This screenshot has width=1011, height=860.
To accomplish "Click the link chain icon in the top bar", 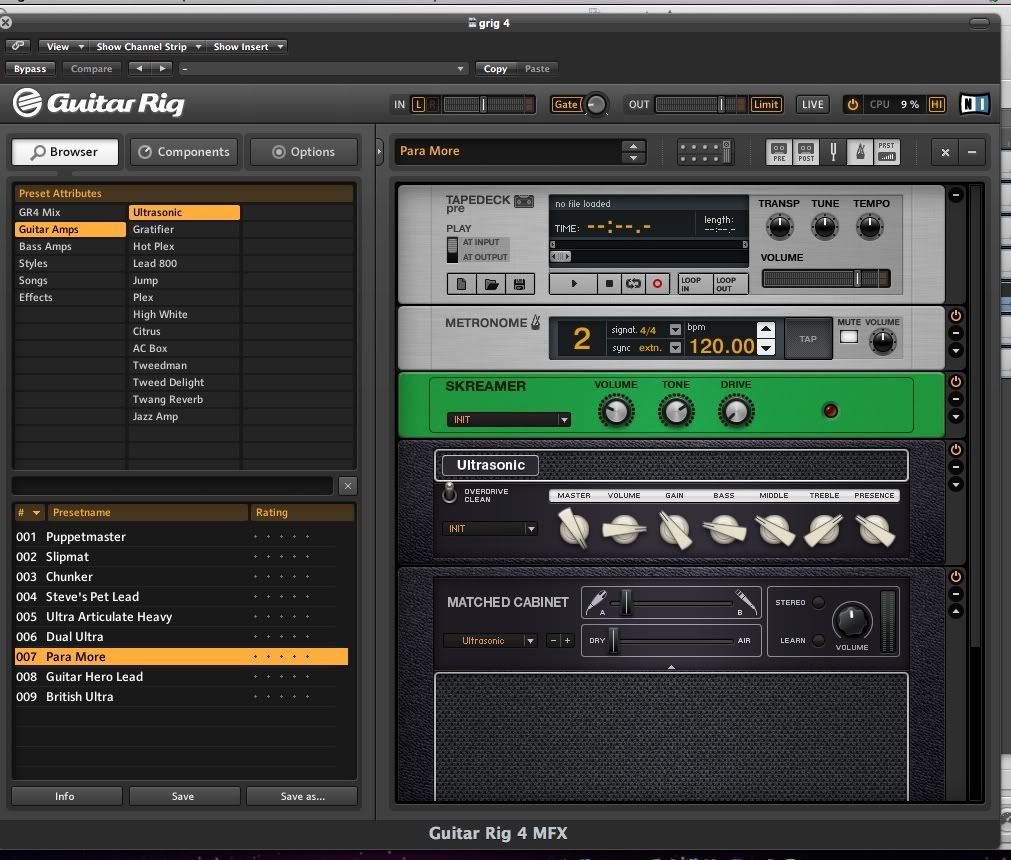I will coord(18,46).
